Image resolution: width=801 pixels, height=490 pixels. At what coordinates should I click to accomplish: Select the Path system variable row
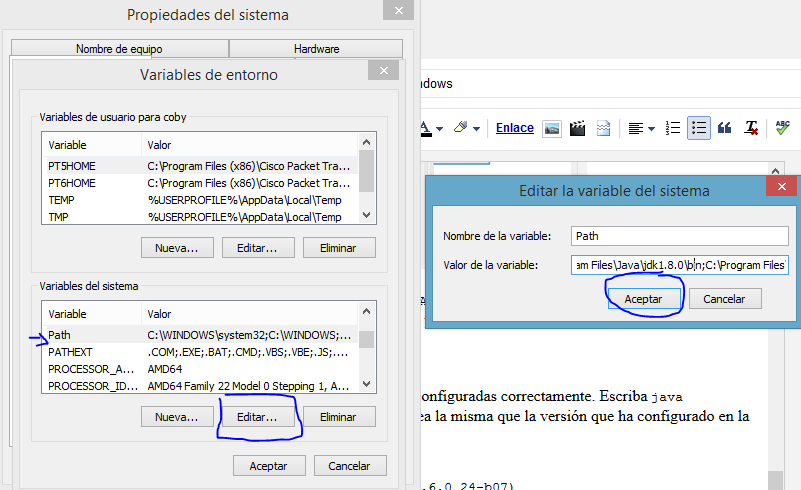(x=200, y=335)
